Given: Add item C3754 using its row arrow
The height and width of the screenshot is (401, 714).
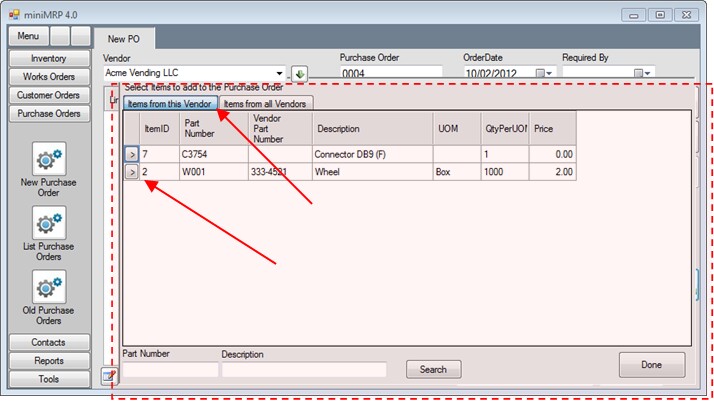Looking at the screenshot, I should pyautogui.click(x=132, y=155).
